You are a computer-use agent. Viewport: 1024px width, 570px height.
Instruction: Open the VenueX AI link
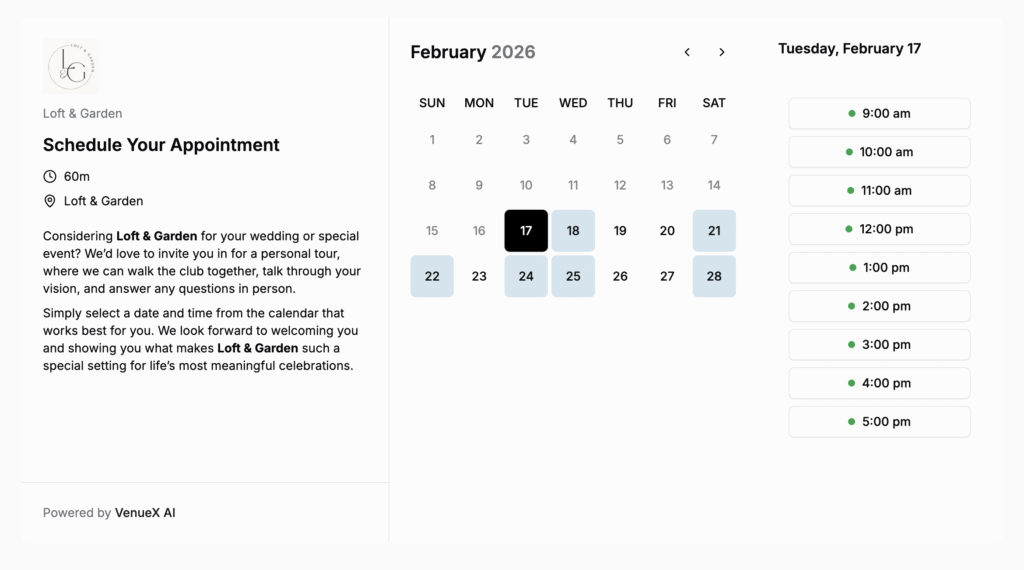(145, 513)
